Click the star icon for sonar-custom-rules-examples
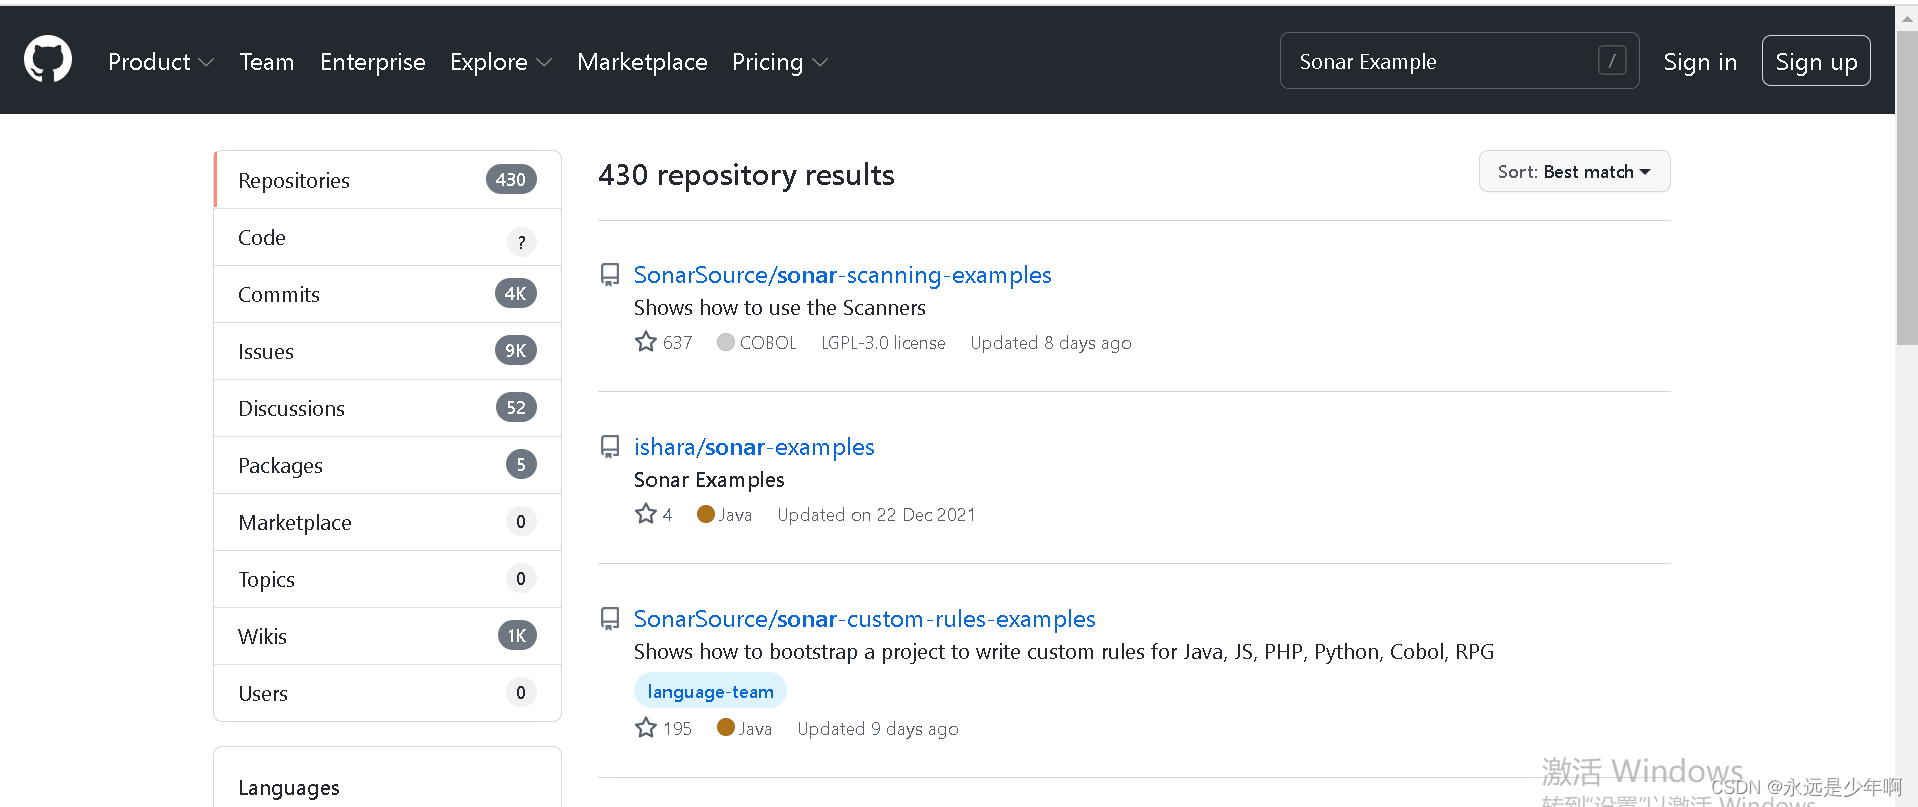The width and height of the screenshot is (1918, 807). [x=646, y=728]
